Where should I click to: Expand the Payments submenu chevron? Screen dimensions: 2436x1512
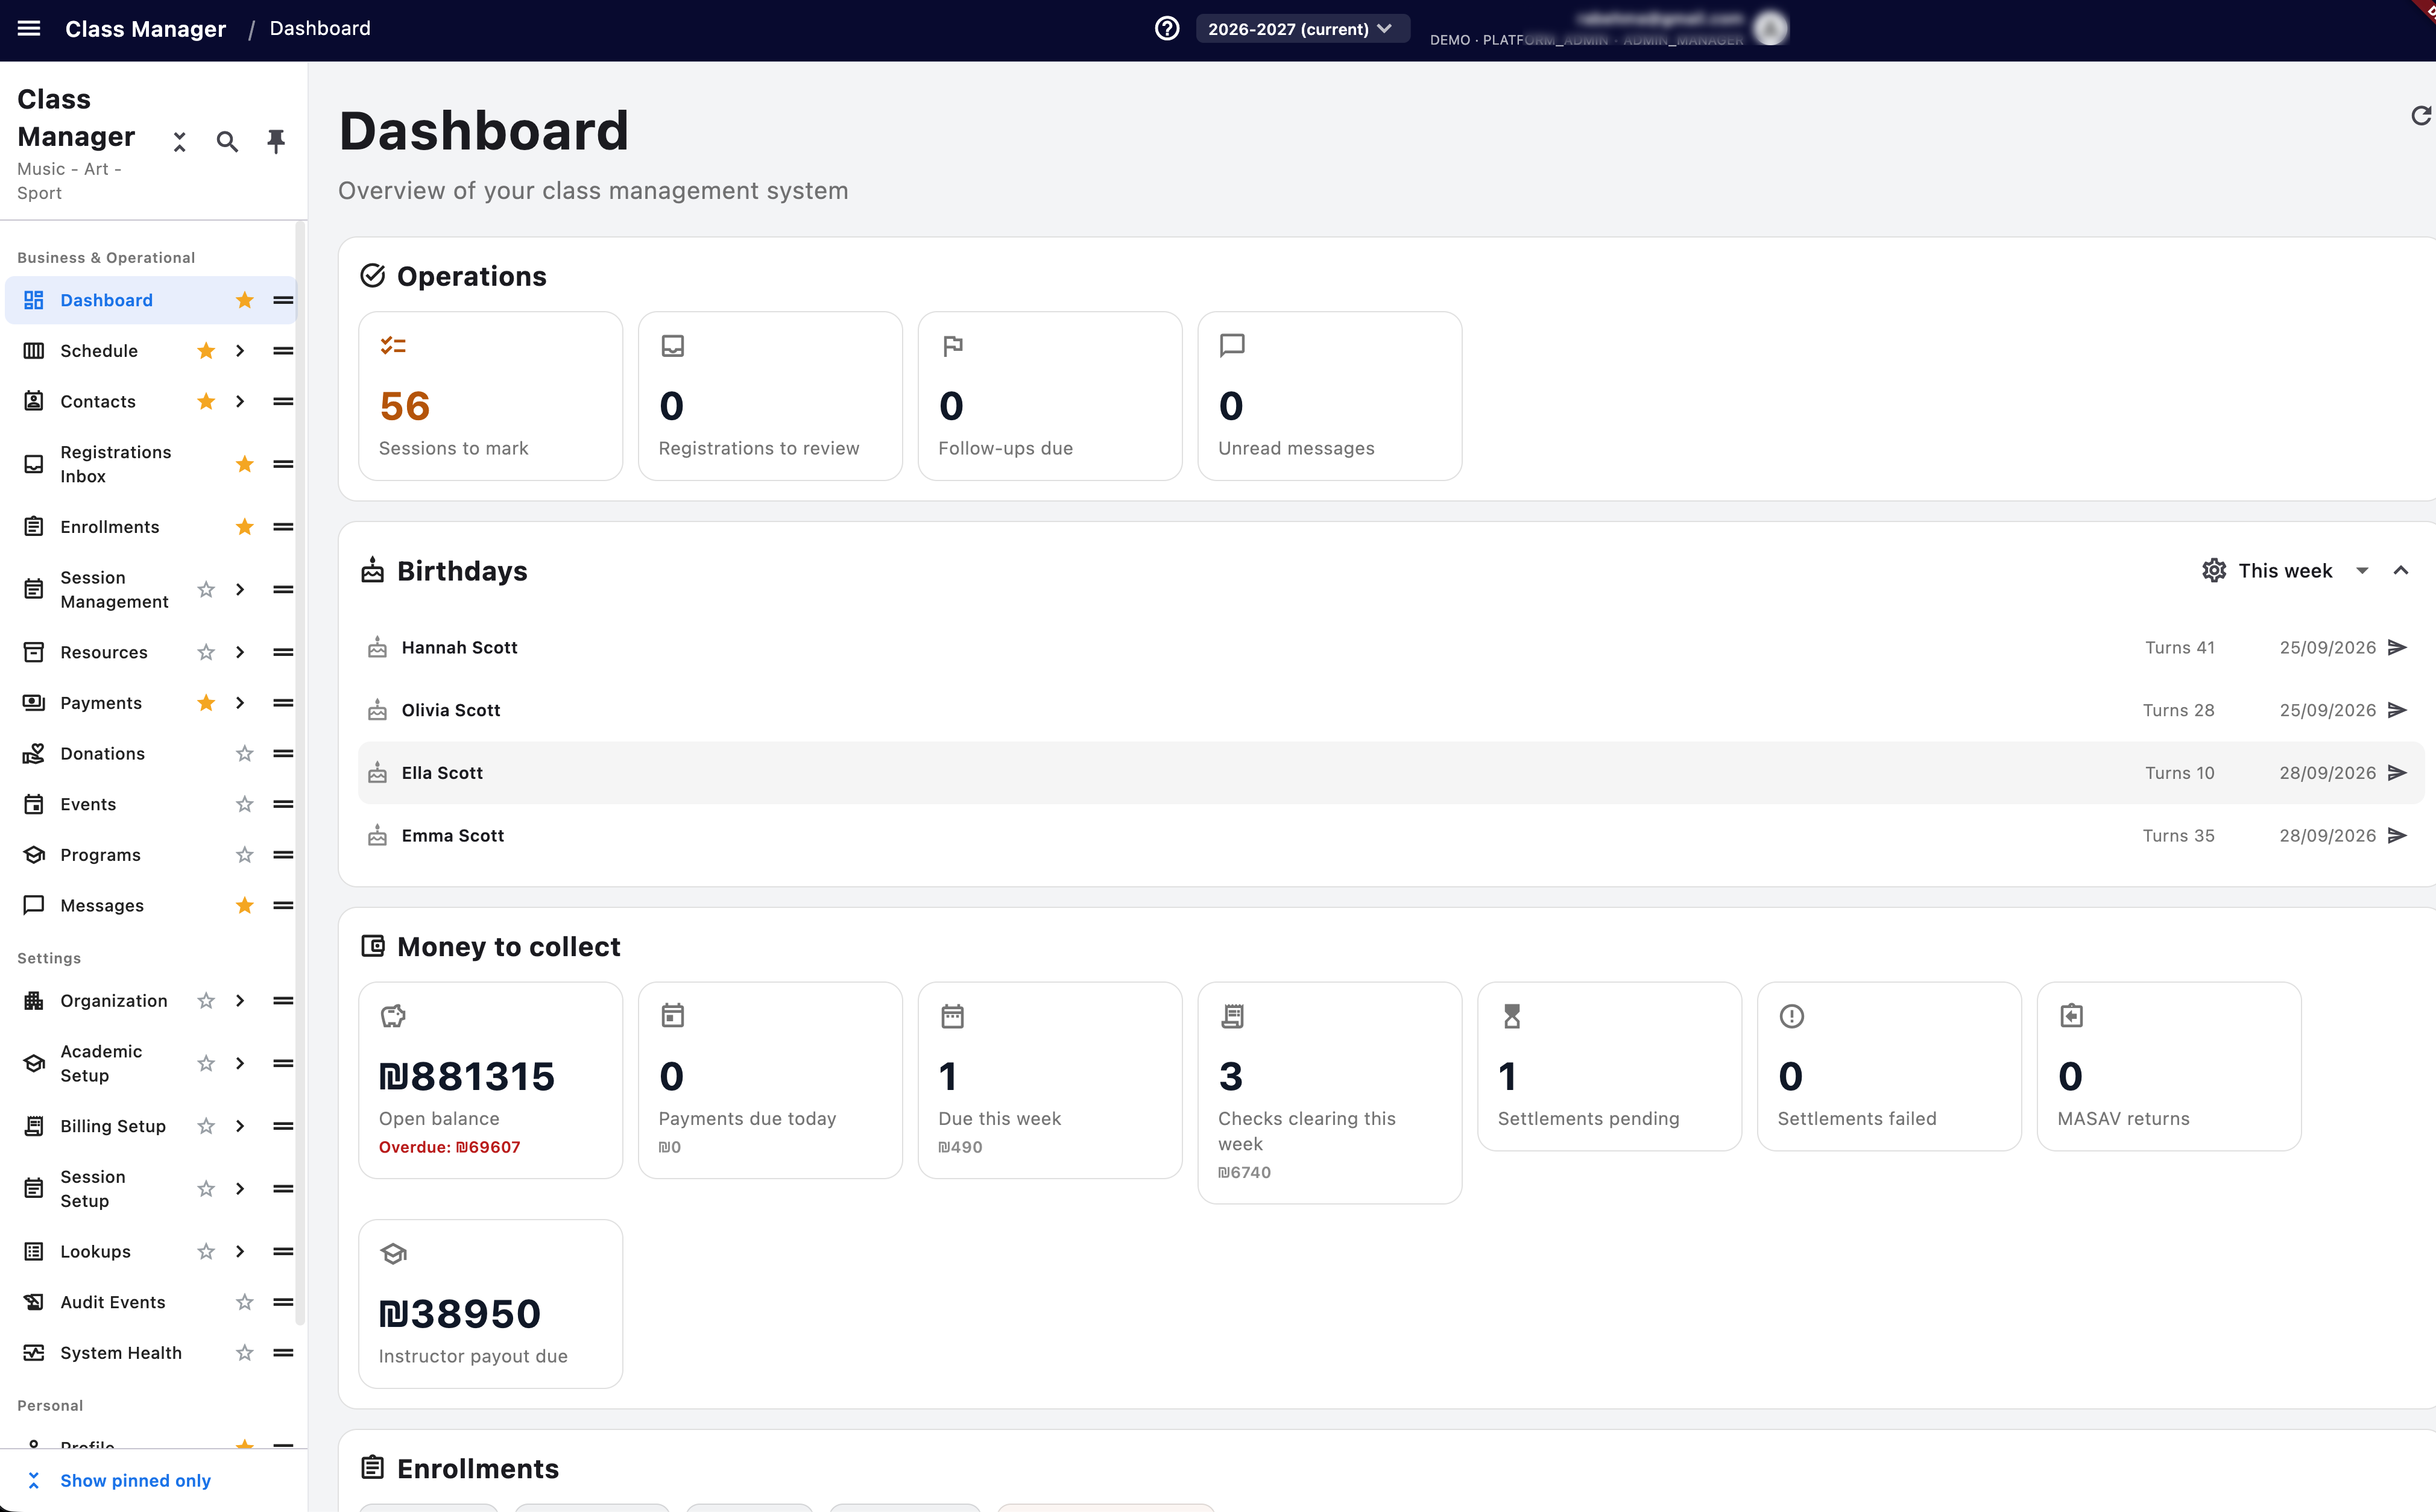pyautogui.click(x=240, y=703)
